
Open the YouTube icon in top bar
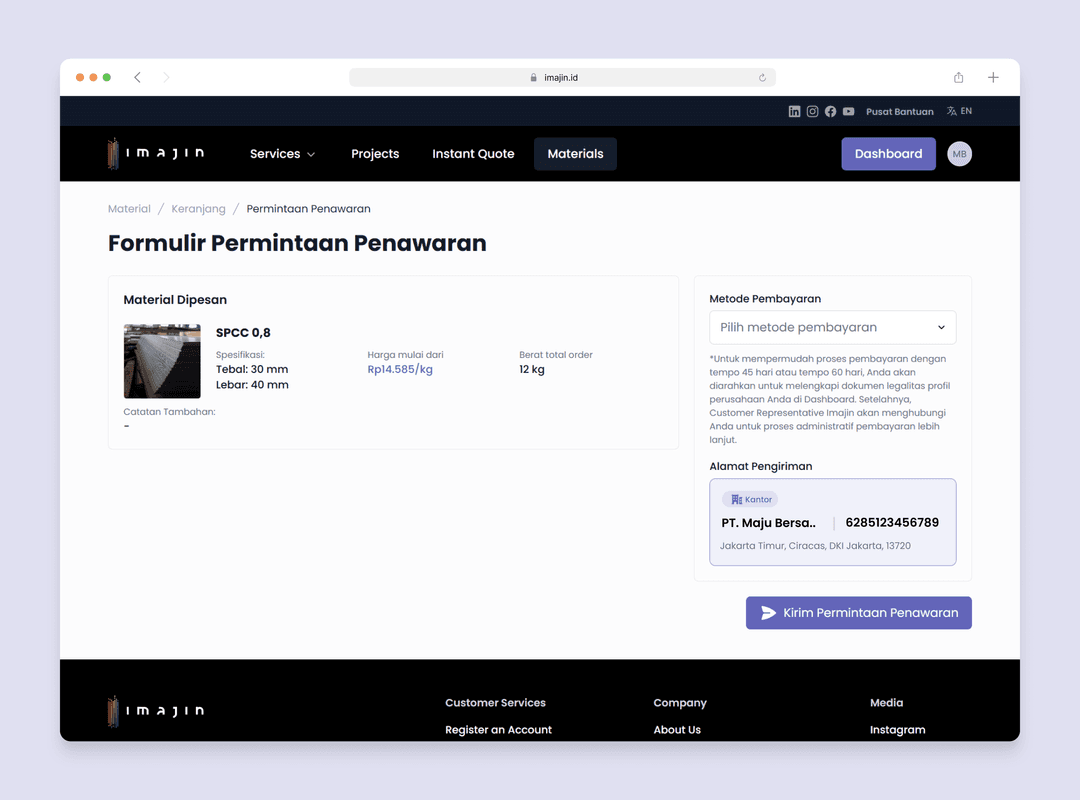(848, 112)
